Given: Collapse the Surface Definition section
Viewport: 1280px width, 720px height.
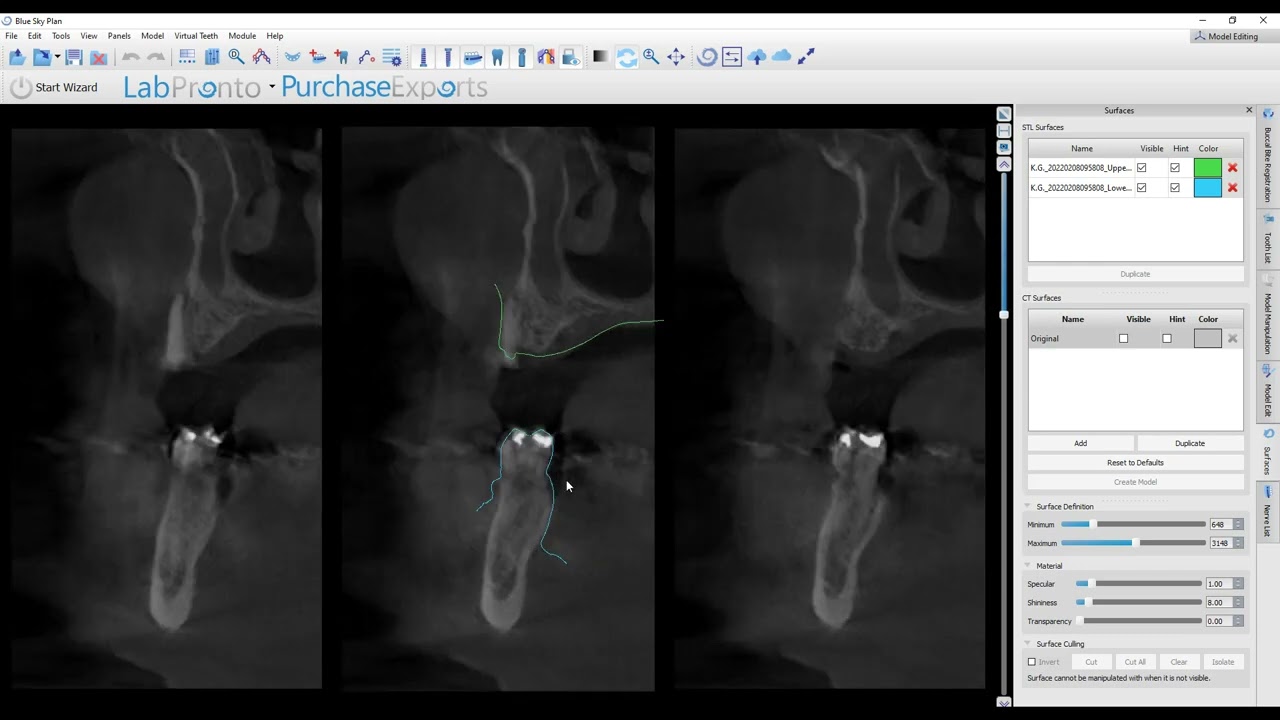Looking at the screenshot, I should (1029, 507).
